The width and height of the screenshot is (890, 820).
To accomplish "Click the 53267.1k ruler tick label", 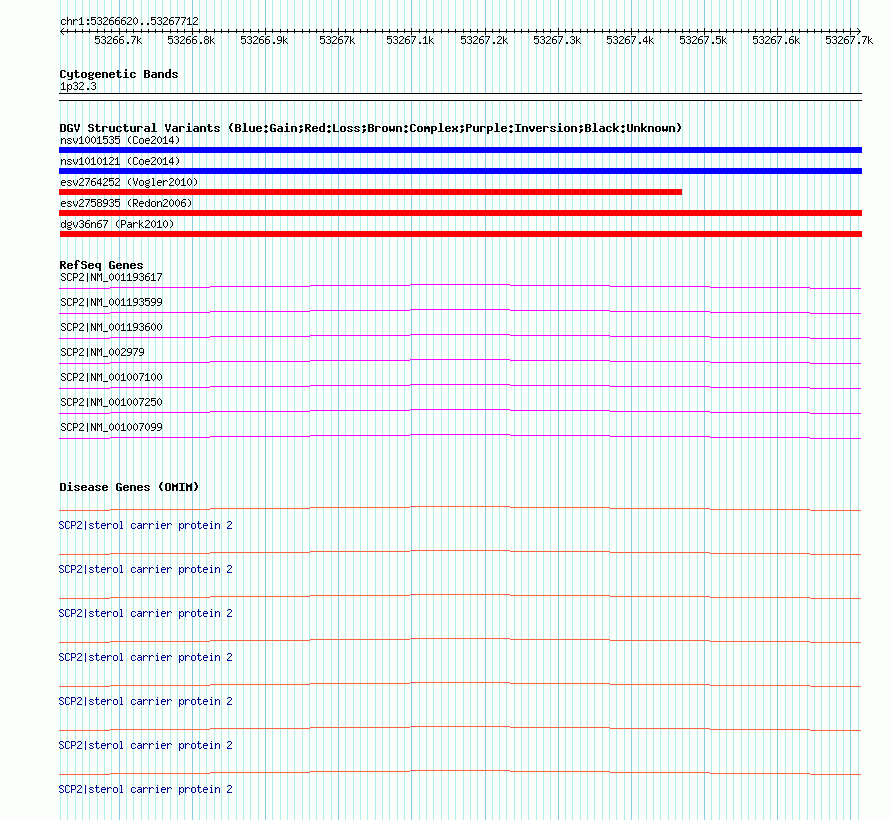I will point(410,40).
